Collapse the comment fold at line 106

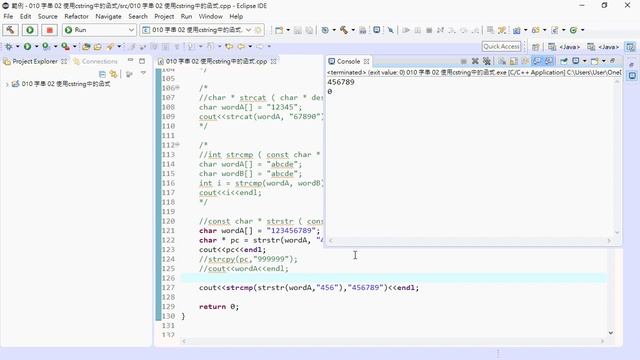pyautogui.click(x=178, y=88)
